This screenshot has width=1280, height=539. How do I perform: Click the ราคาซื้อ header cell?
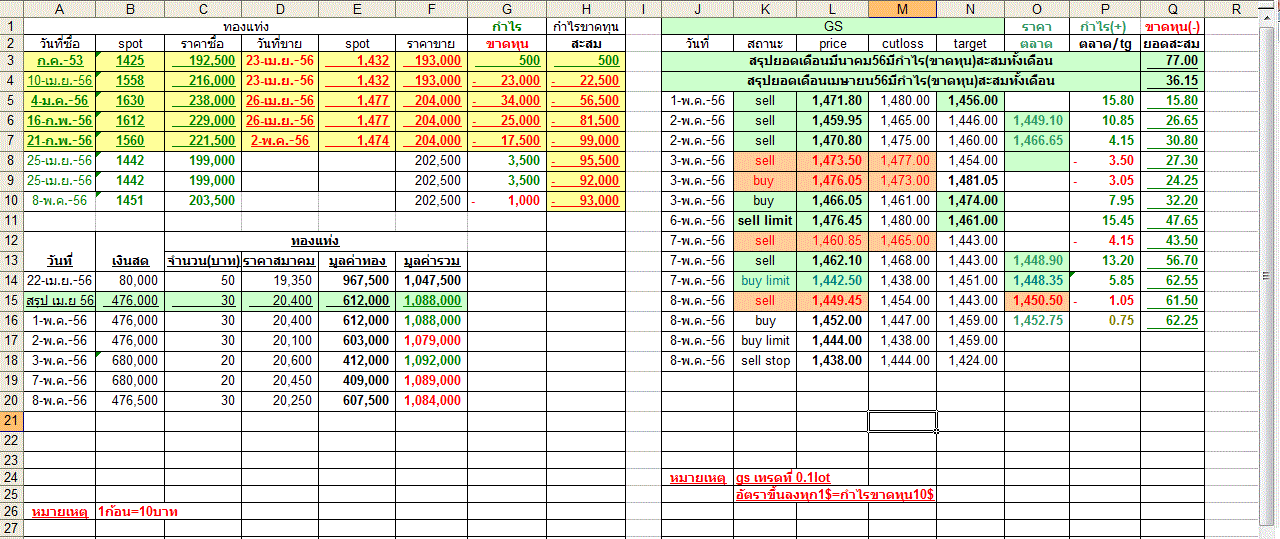203,43
